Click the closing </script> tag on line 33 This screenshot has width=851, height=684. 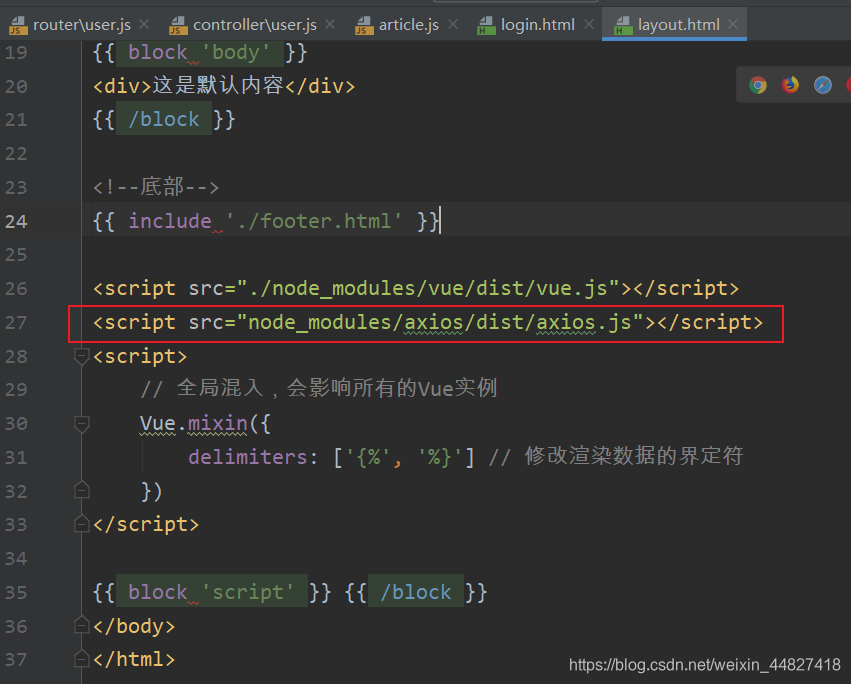coord(146,524)
